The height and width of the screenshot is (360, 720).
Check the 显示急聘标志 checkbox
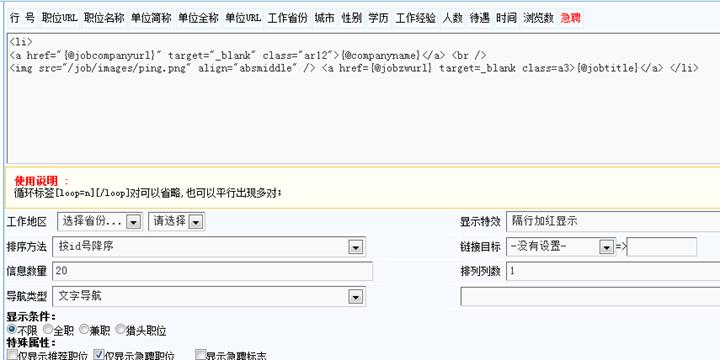(200, 355)
